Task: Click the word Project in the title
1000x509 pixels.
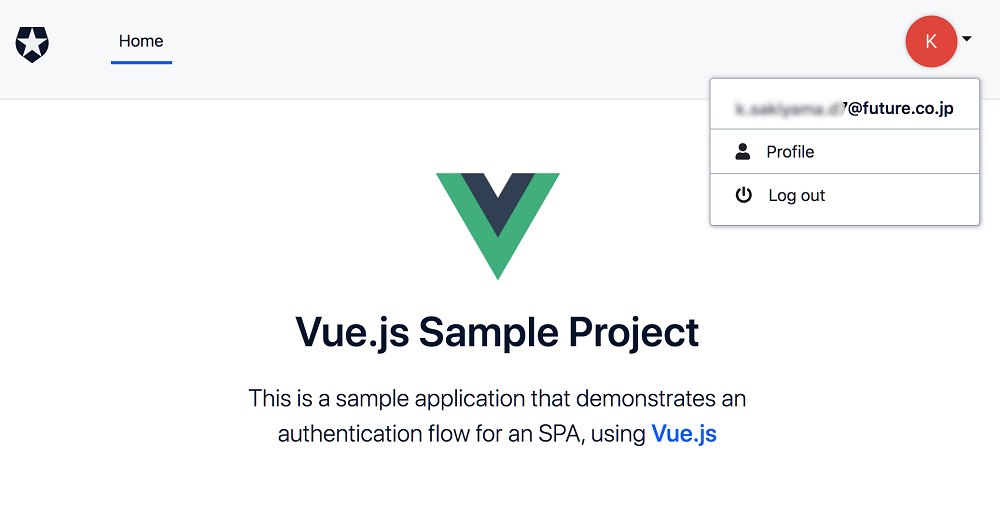Action: [x=634, y=333]
